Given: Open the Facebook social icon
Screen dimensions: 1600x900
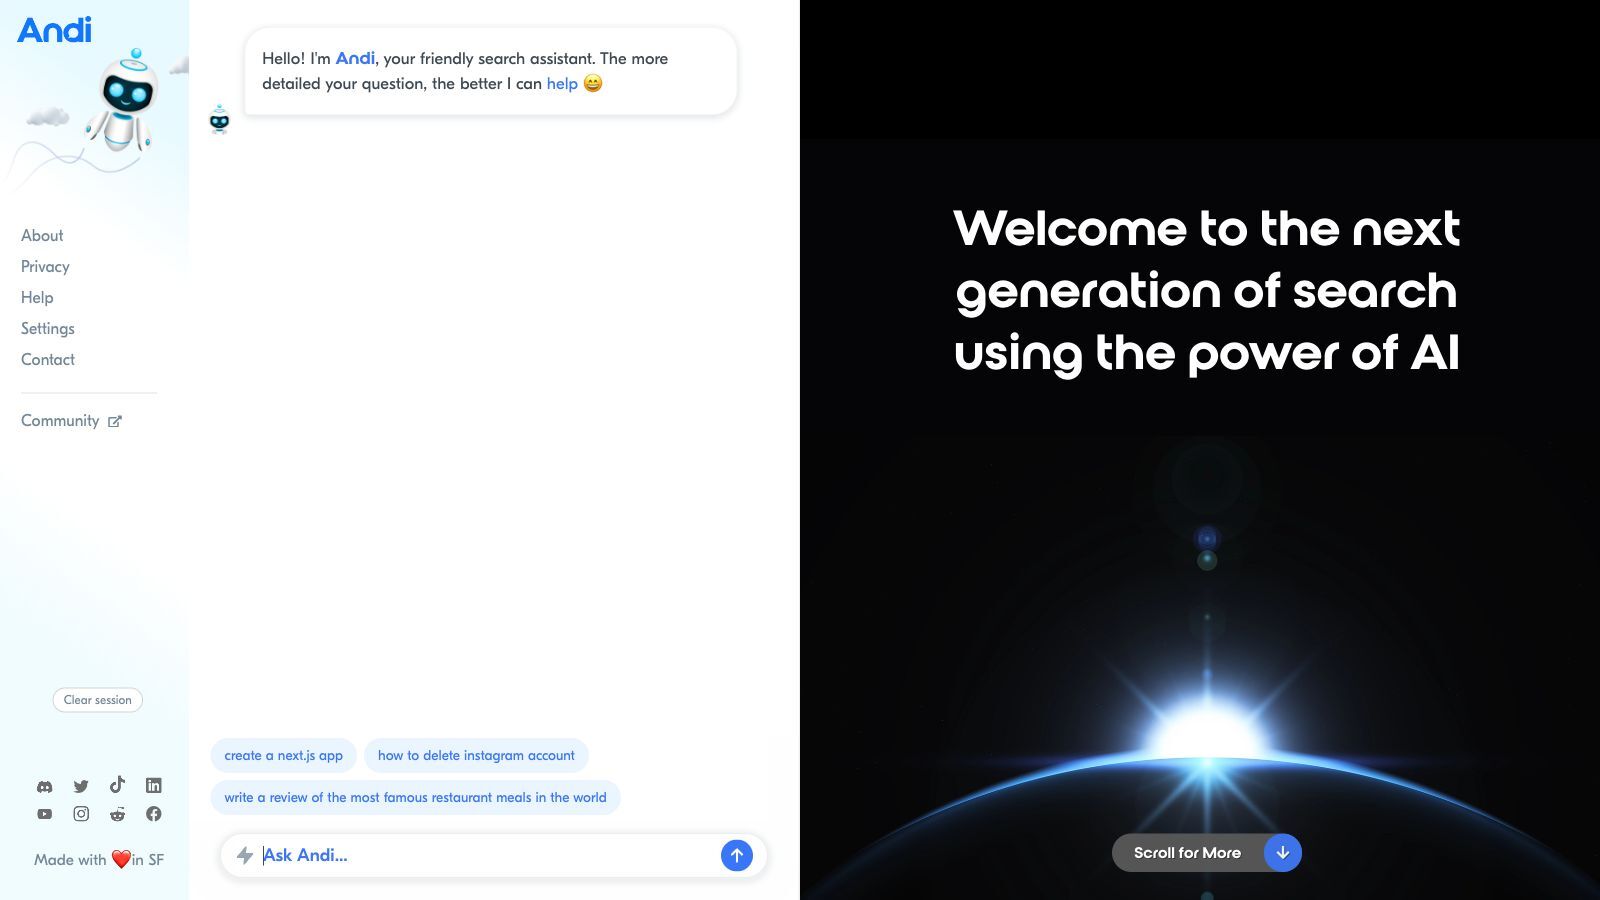Looking at the screenshot, I should click(x=153, y=814).
